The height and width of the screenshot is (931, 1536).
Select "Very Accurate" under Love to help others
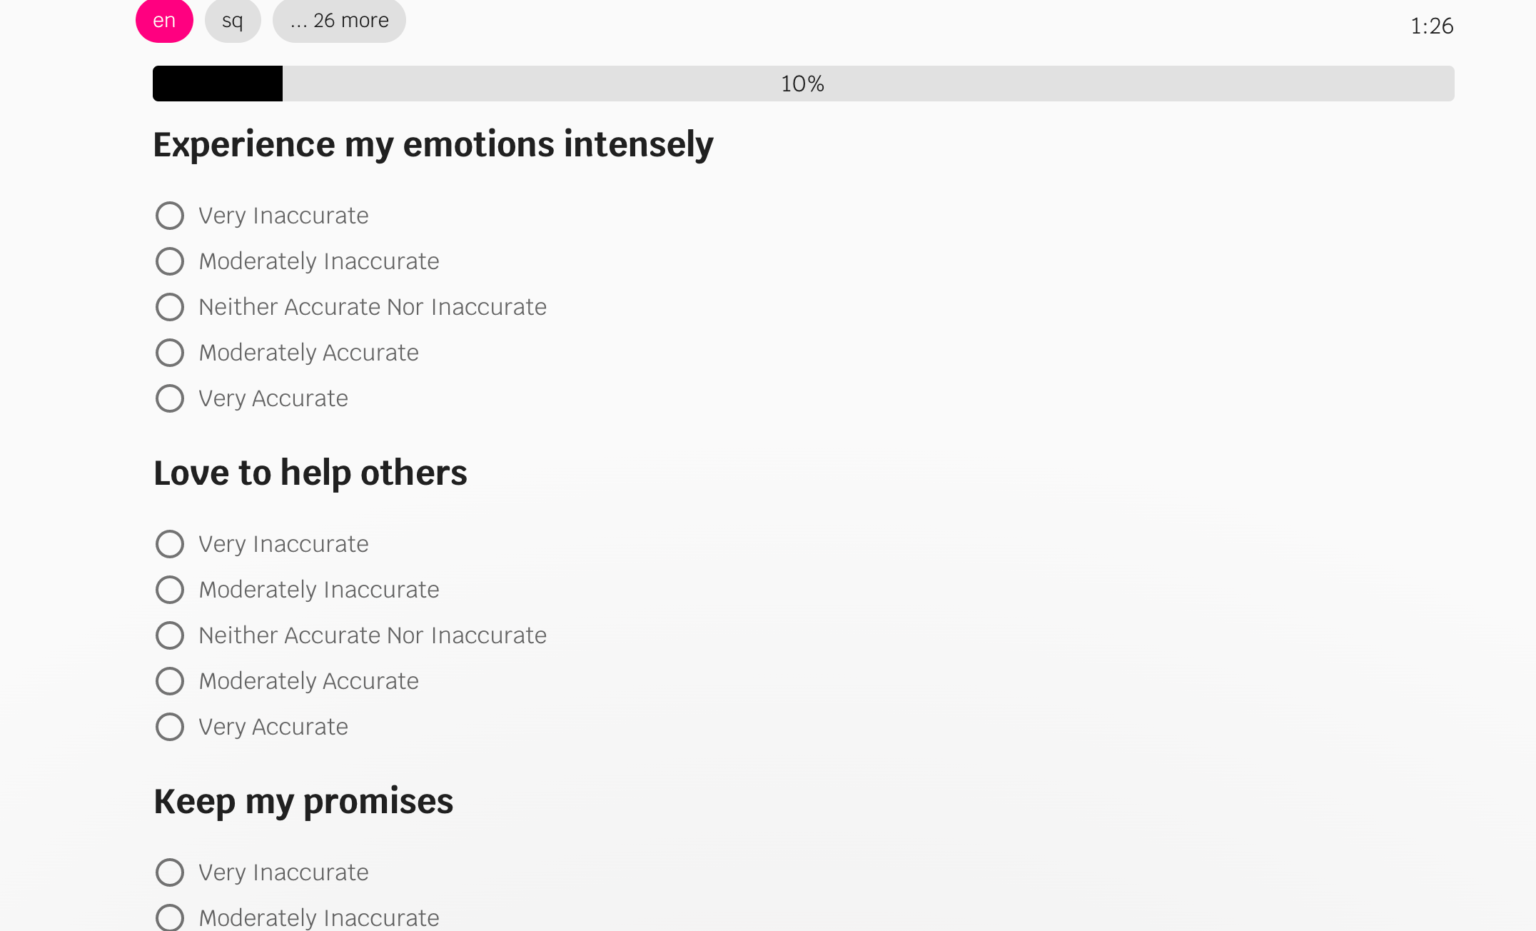click(x=169, y=727)
